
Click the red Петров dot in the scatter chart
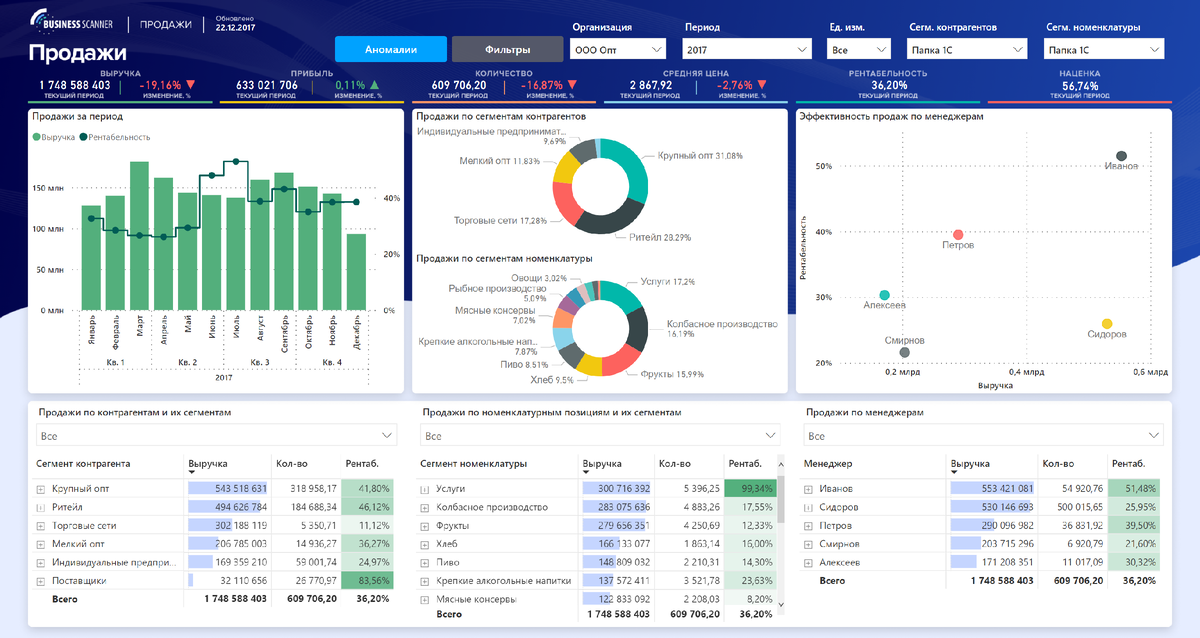958,233
